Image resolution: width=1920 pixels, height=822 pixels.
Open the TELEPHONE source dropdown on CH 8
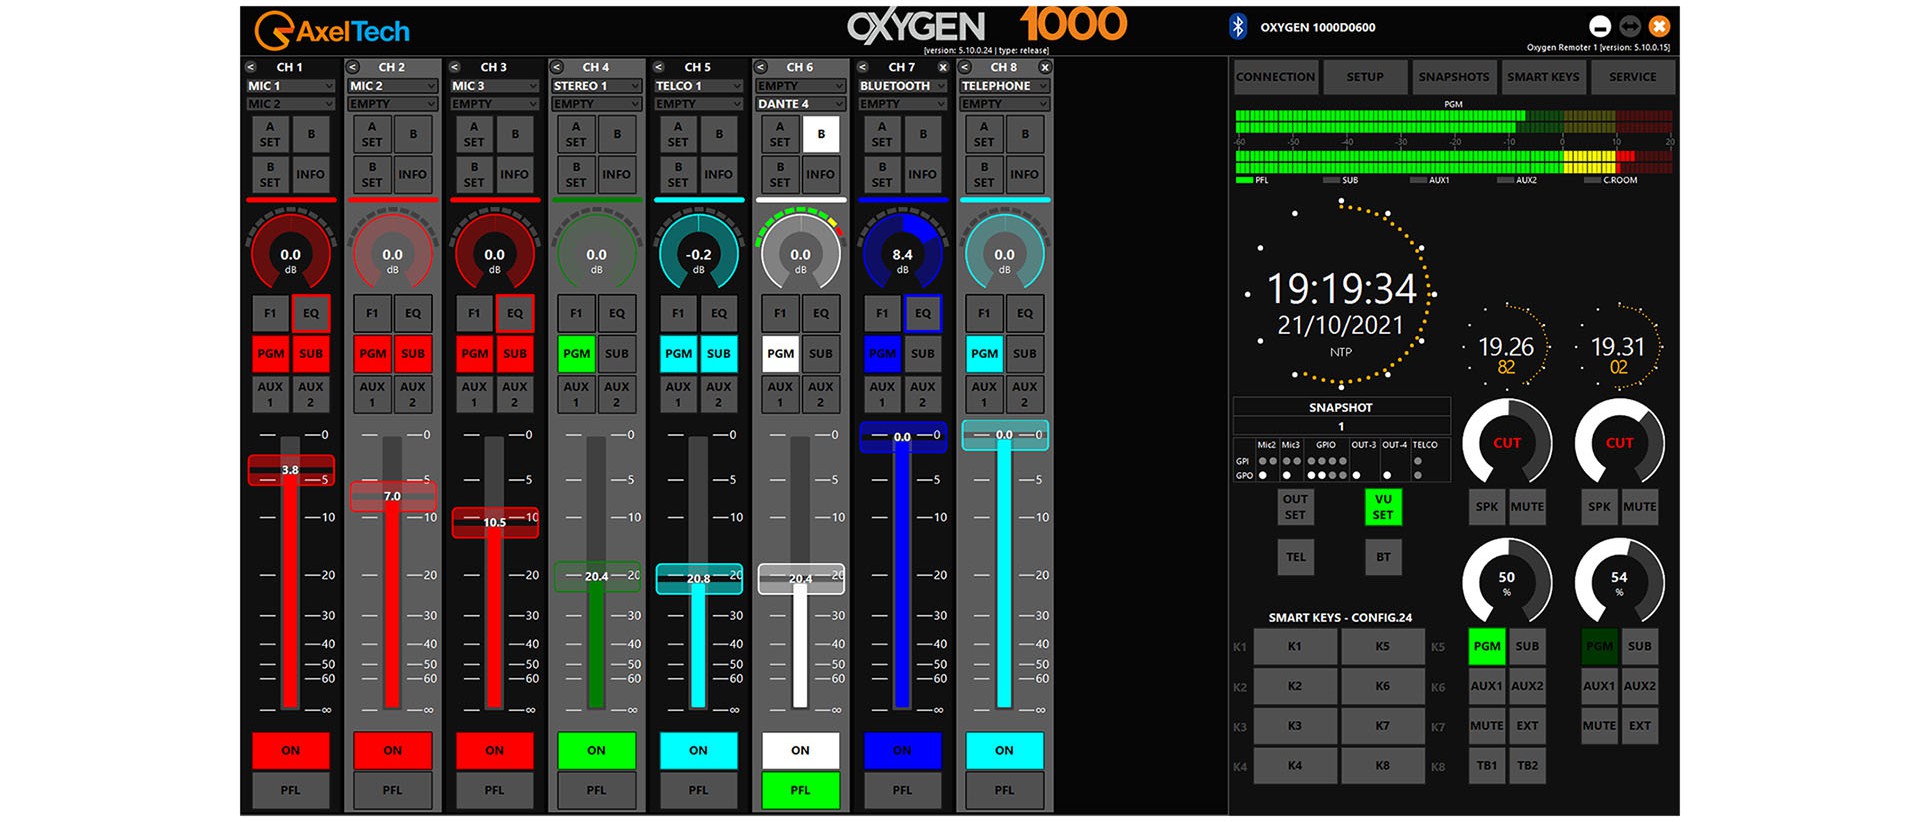point(1004,86)
